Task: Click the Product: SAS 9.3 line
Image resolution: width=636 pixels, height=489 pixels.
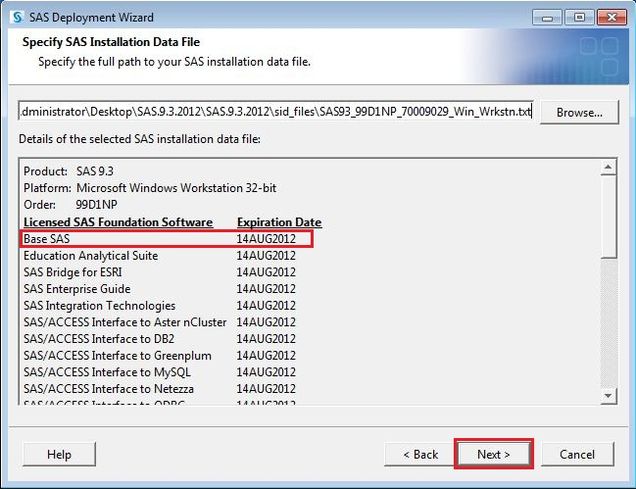Action: tap(69, 171)
